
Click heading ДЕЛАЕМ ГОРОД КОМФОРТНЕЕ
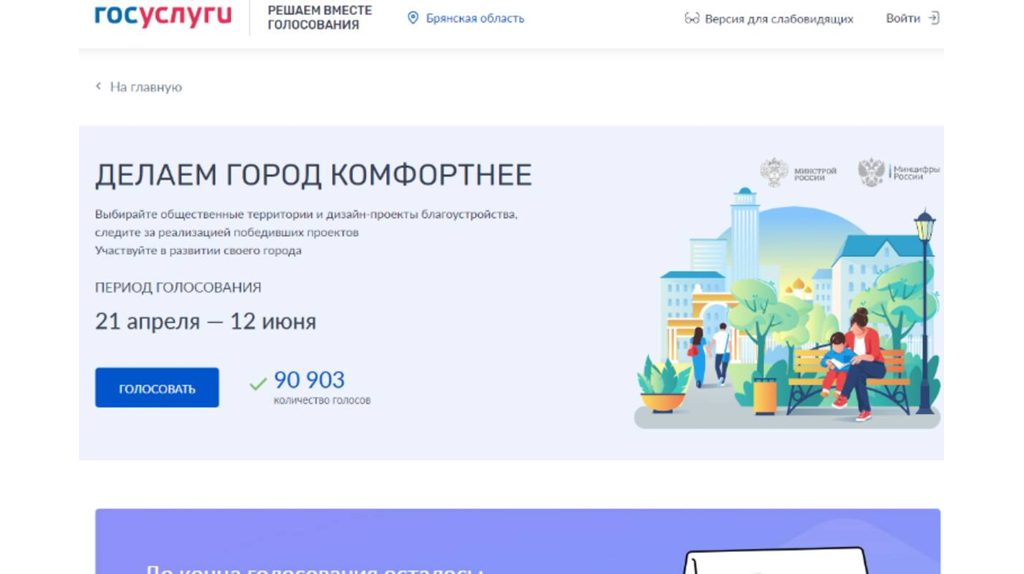[313, 175]
